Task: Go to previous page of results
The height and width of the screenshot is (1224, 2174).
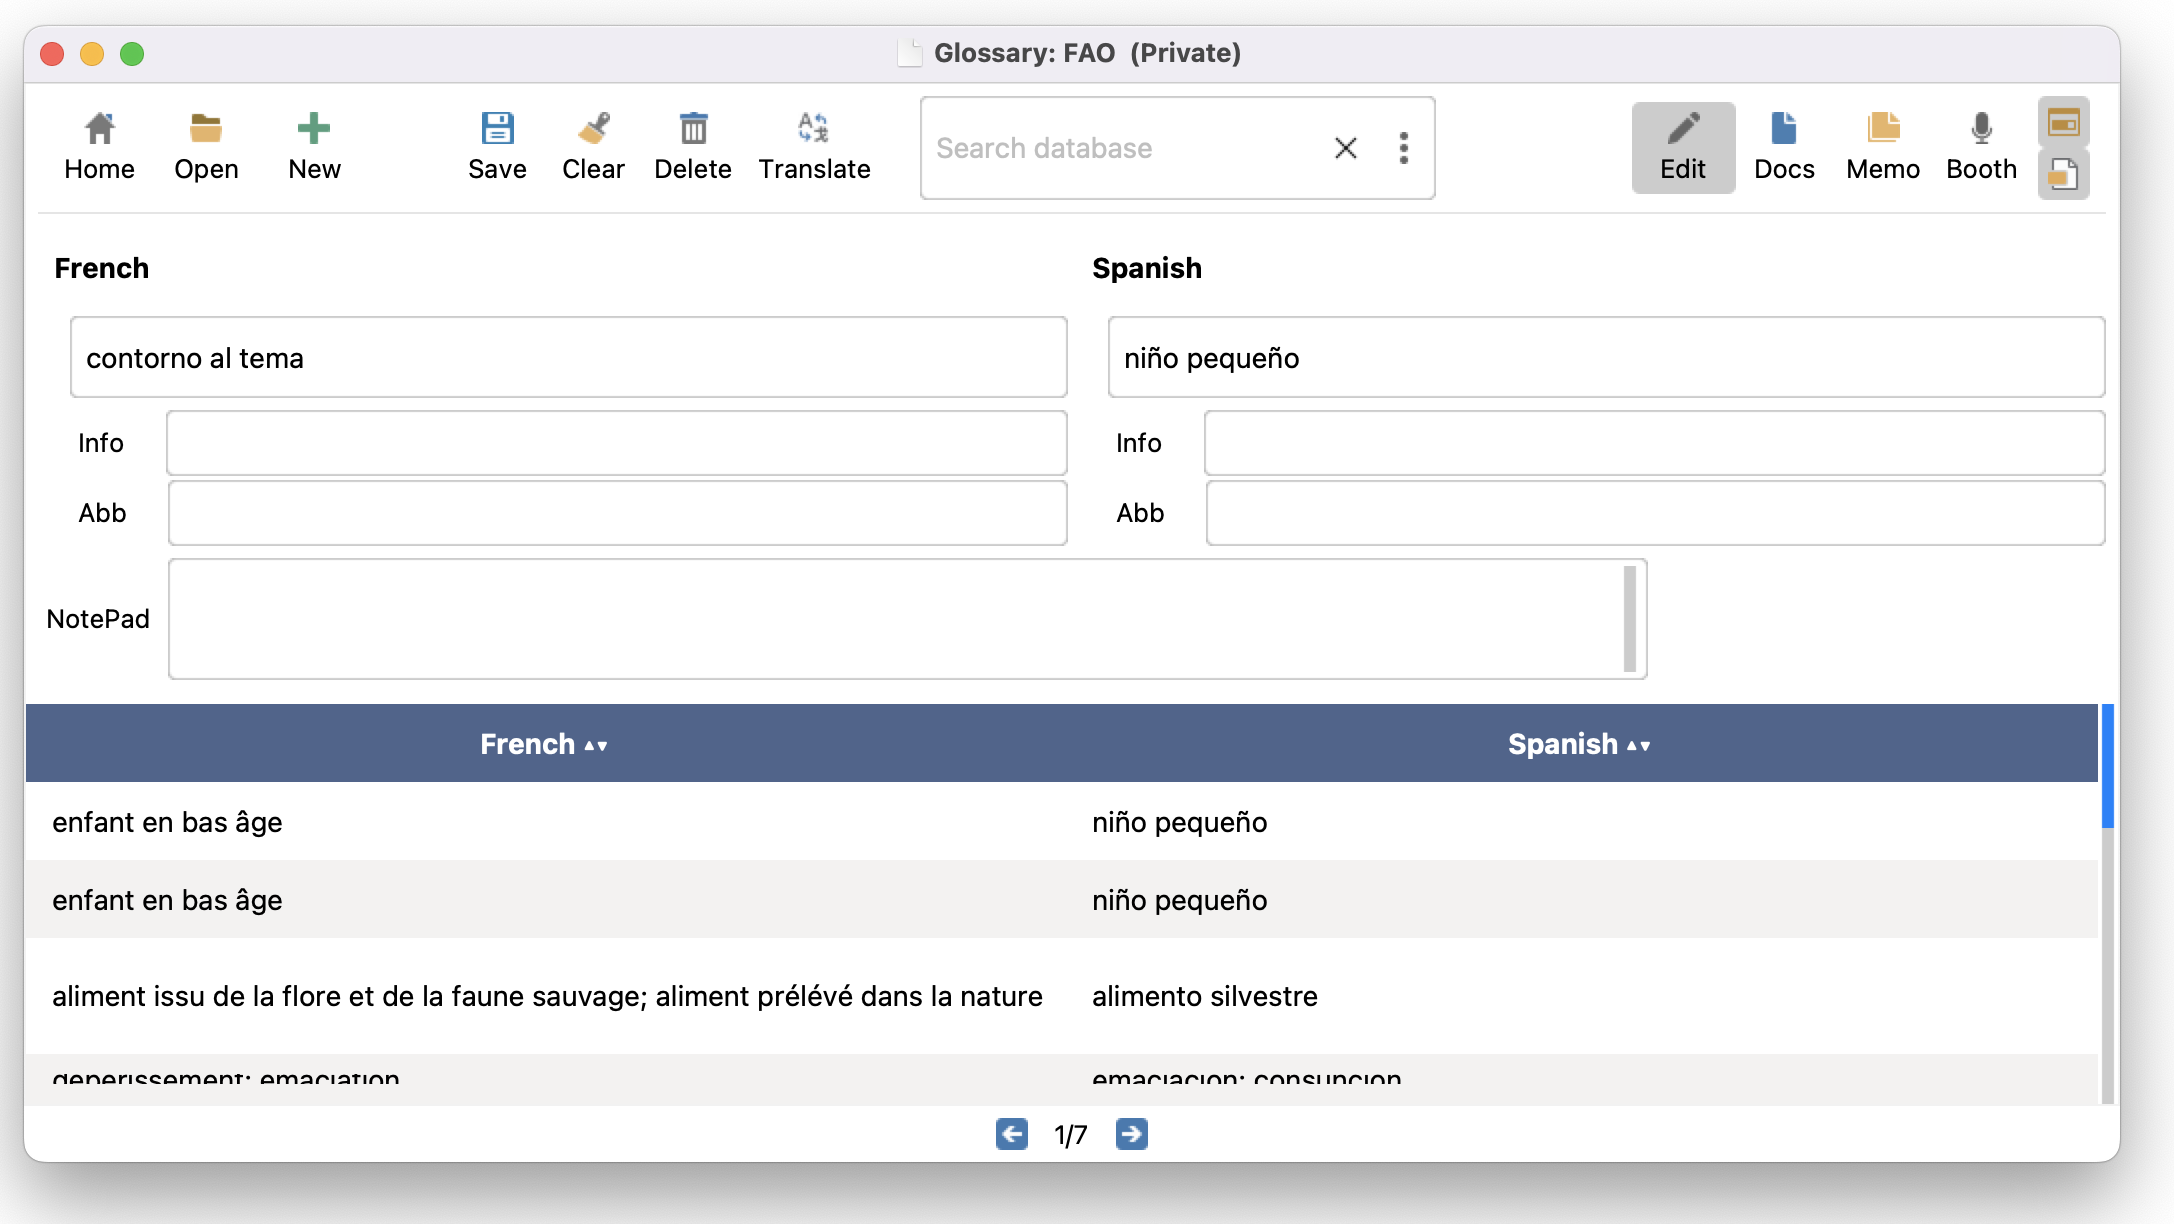Action: click(x=1011, y=1134)
